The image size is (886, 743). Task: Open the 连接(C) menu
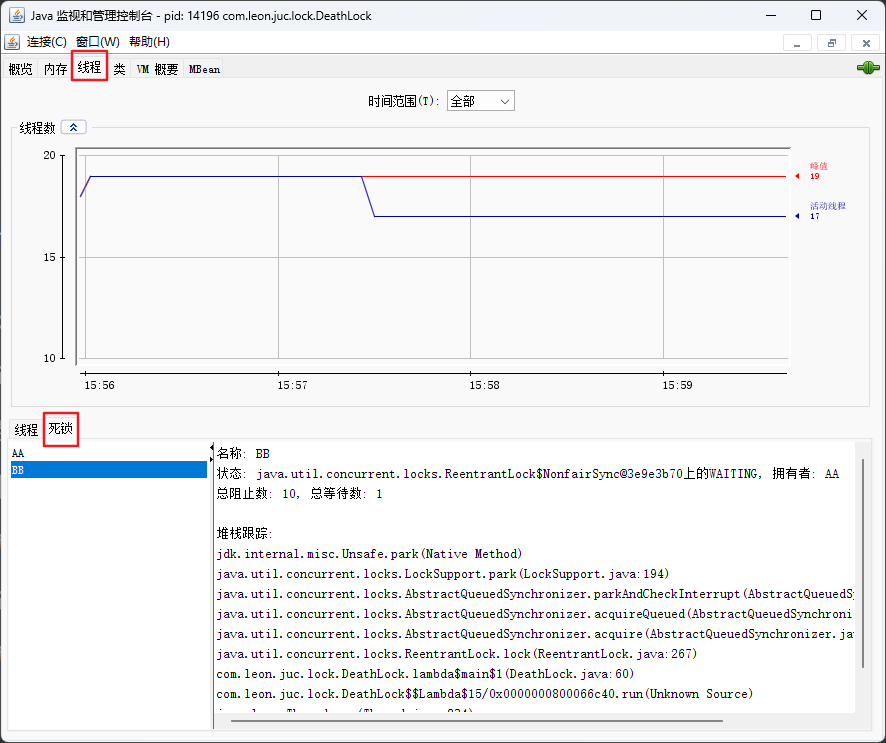point(46,42)
